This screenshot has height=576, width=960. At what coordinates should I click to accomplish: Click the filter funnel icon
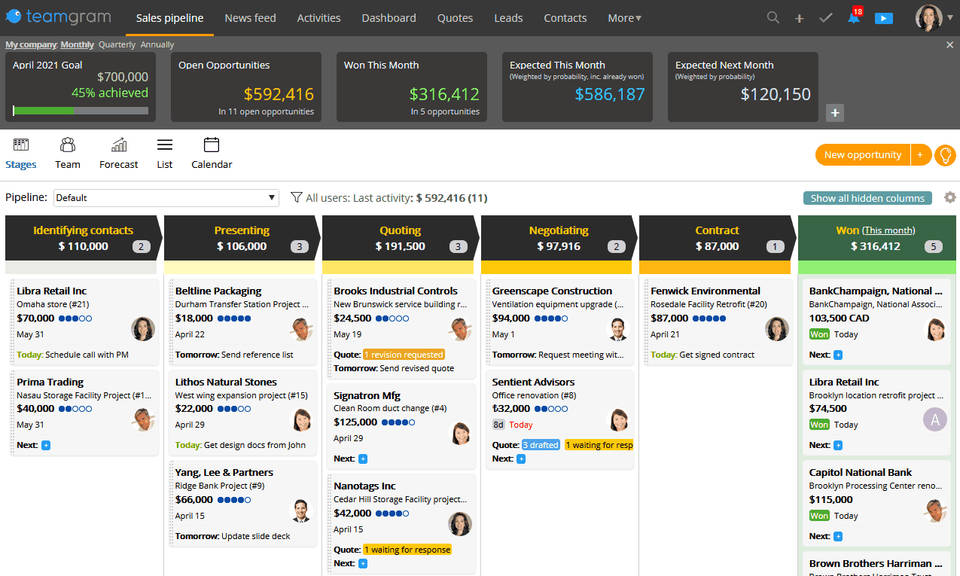tap(296, 197)
